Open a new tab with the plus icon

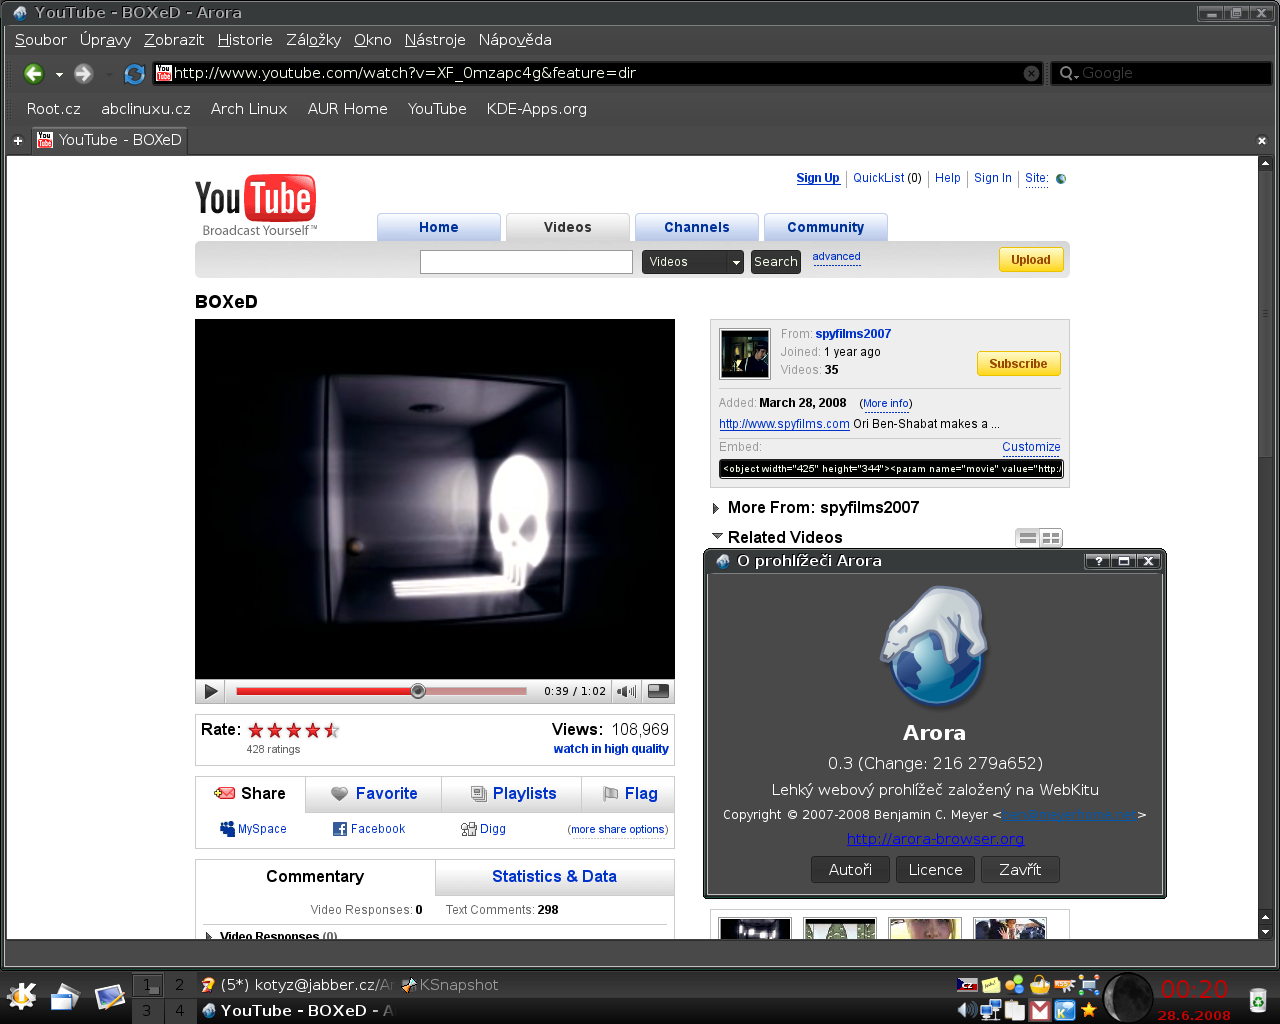tap(18, 141)
